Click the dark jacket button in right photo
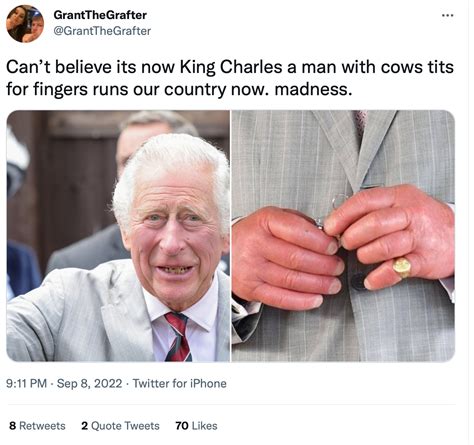 tap(358, 281)
